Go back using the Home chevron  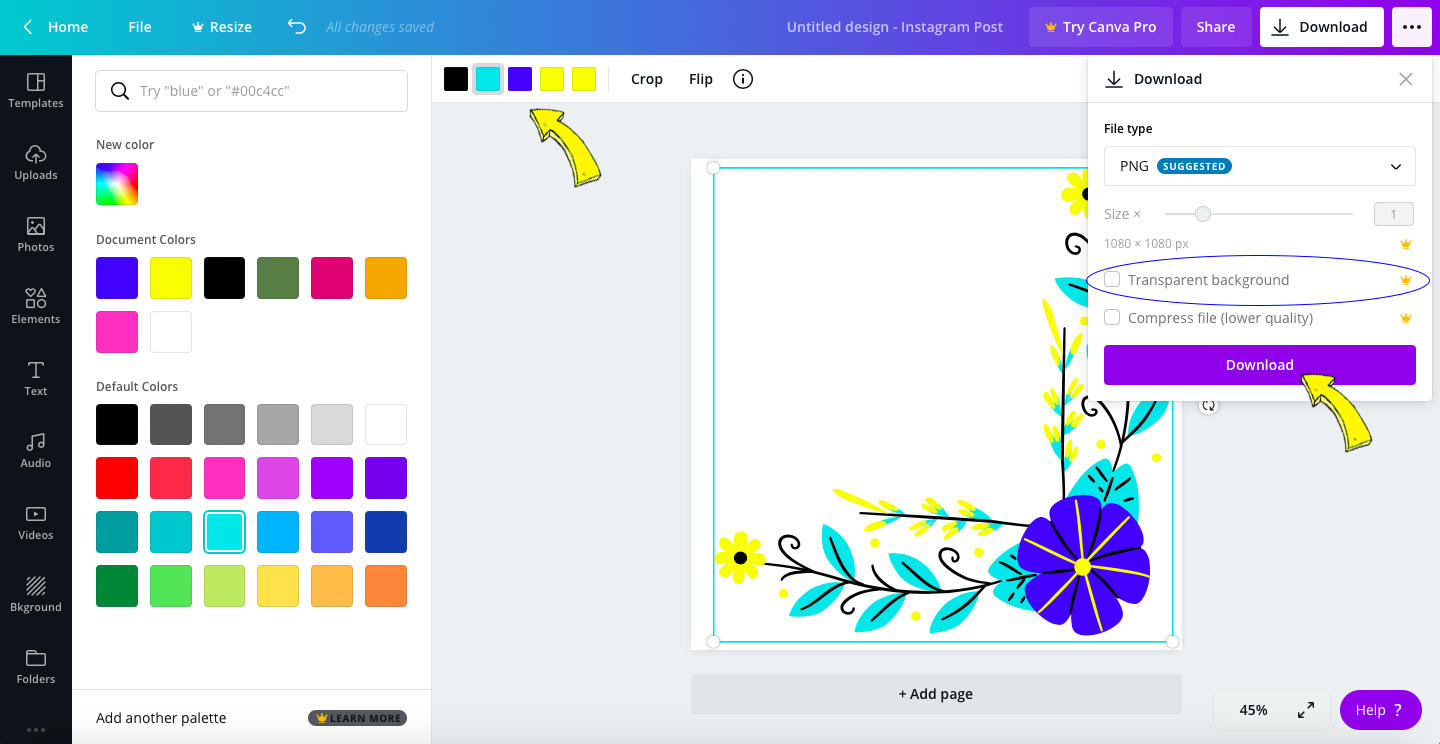pos(28,27)
